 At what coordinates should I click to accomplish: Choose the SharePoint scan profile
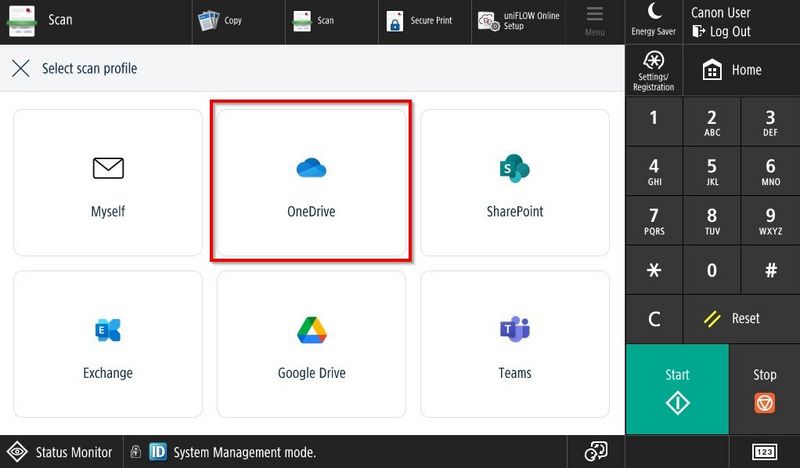point(514,182)
